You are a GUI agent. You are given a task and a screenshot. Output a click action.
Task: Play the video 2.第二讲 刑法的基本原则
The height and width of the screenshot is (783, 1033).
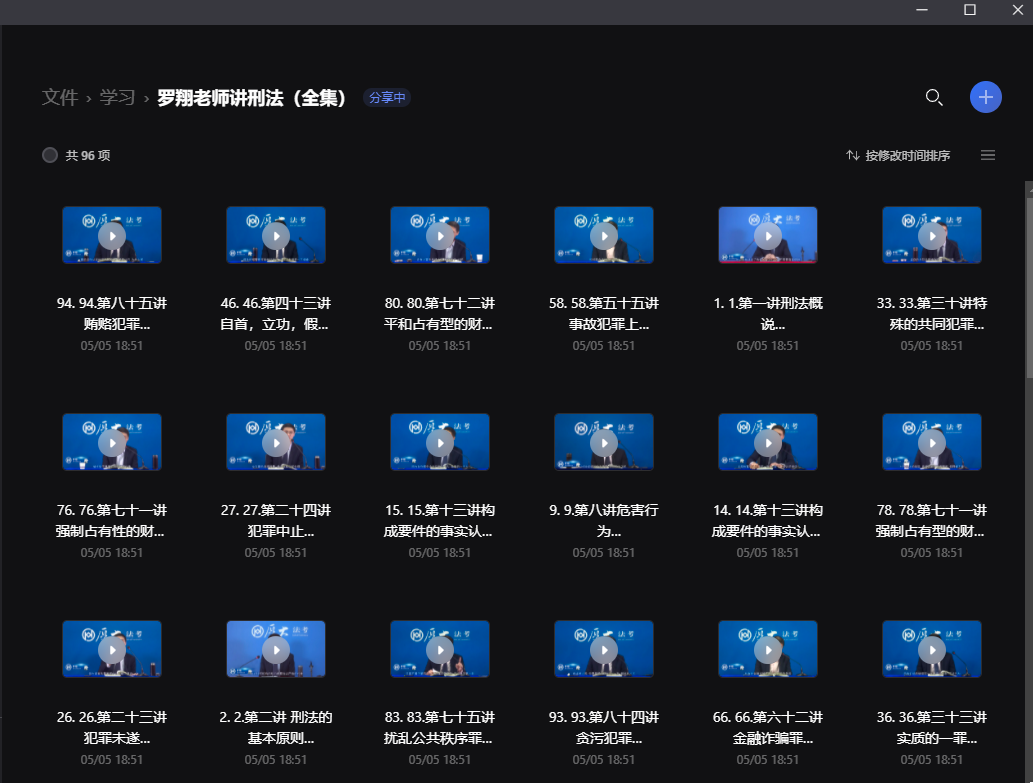(x=276, y=649)
